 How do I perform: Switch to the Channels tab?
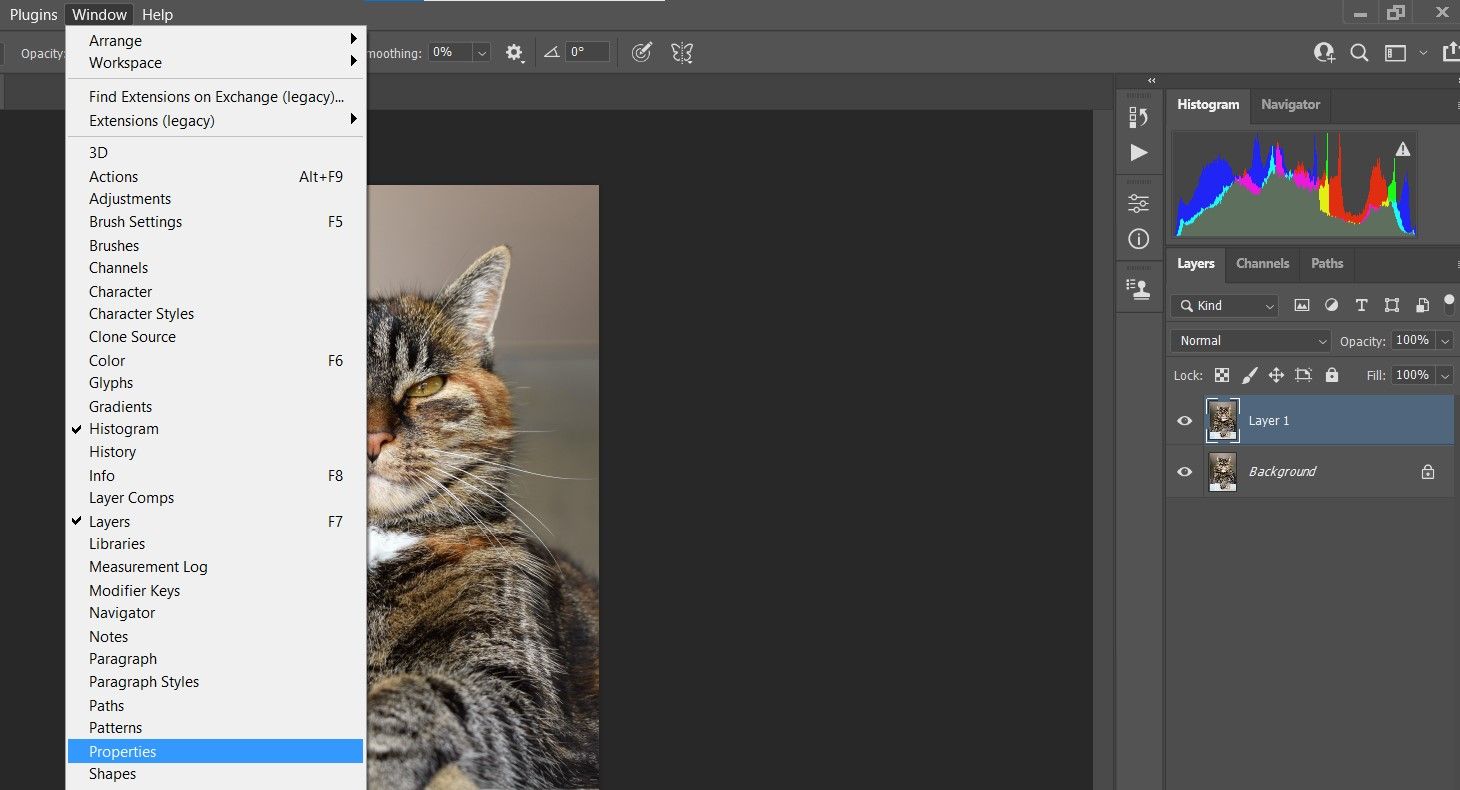coord(1262,264)
